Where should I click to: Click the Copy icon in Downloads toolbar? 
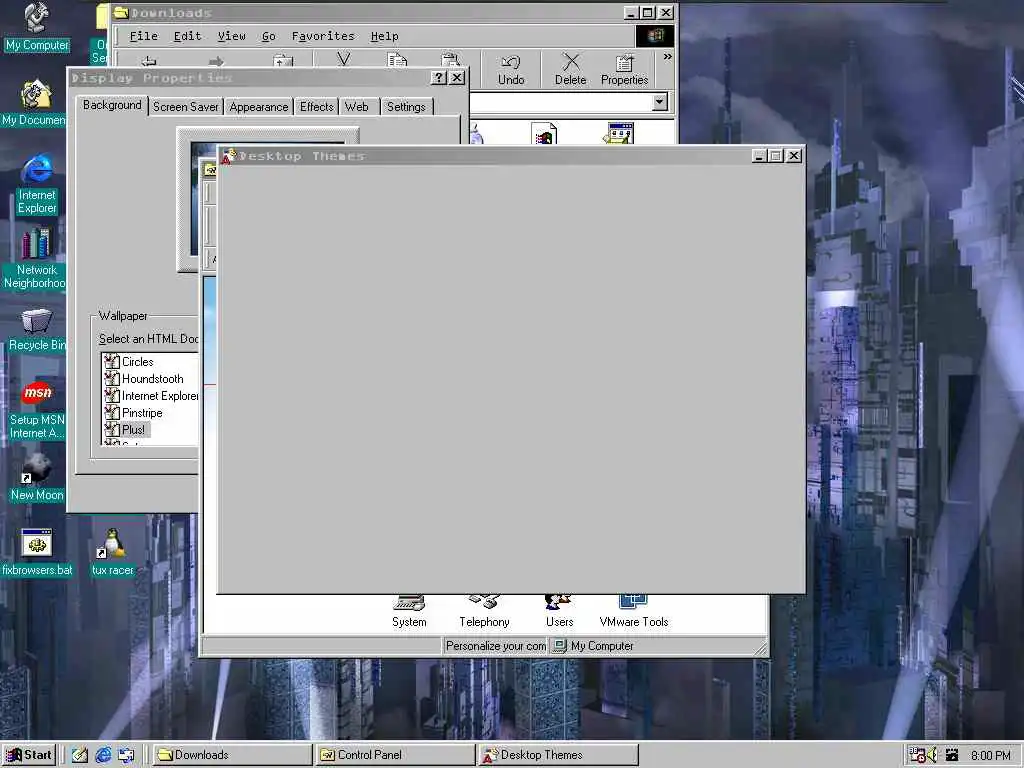[x=397, y=61]
